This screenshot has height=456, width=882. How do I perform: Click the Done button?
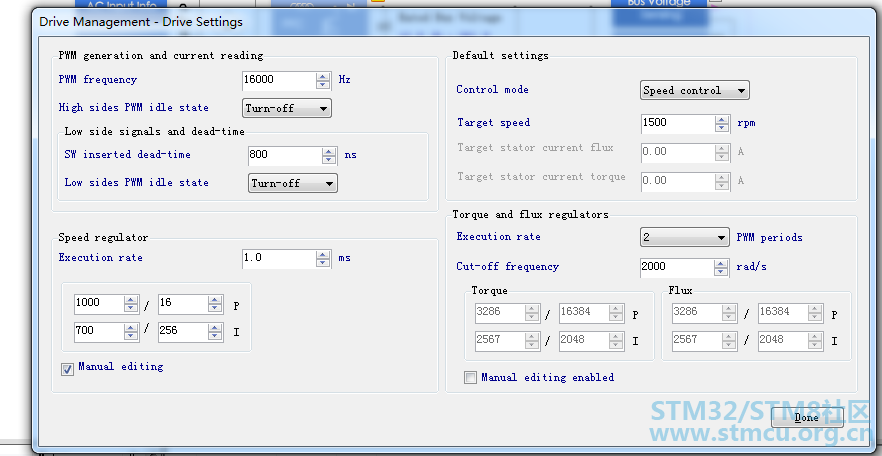coord(807,418)
